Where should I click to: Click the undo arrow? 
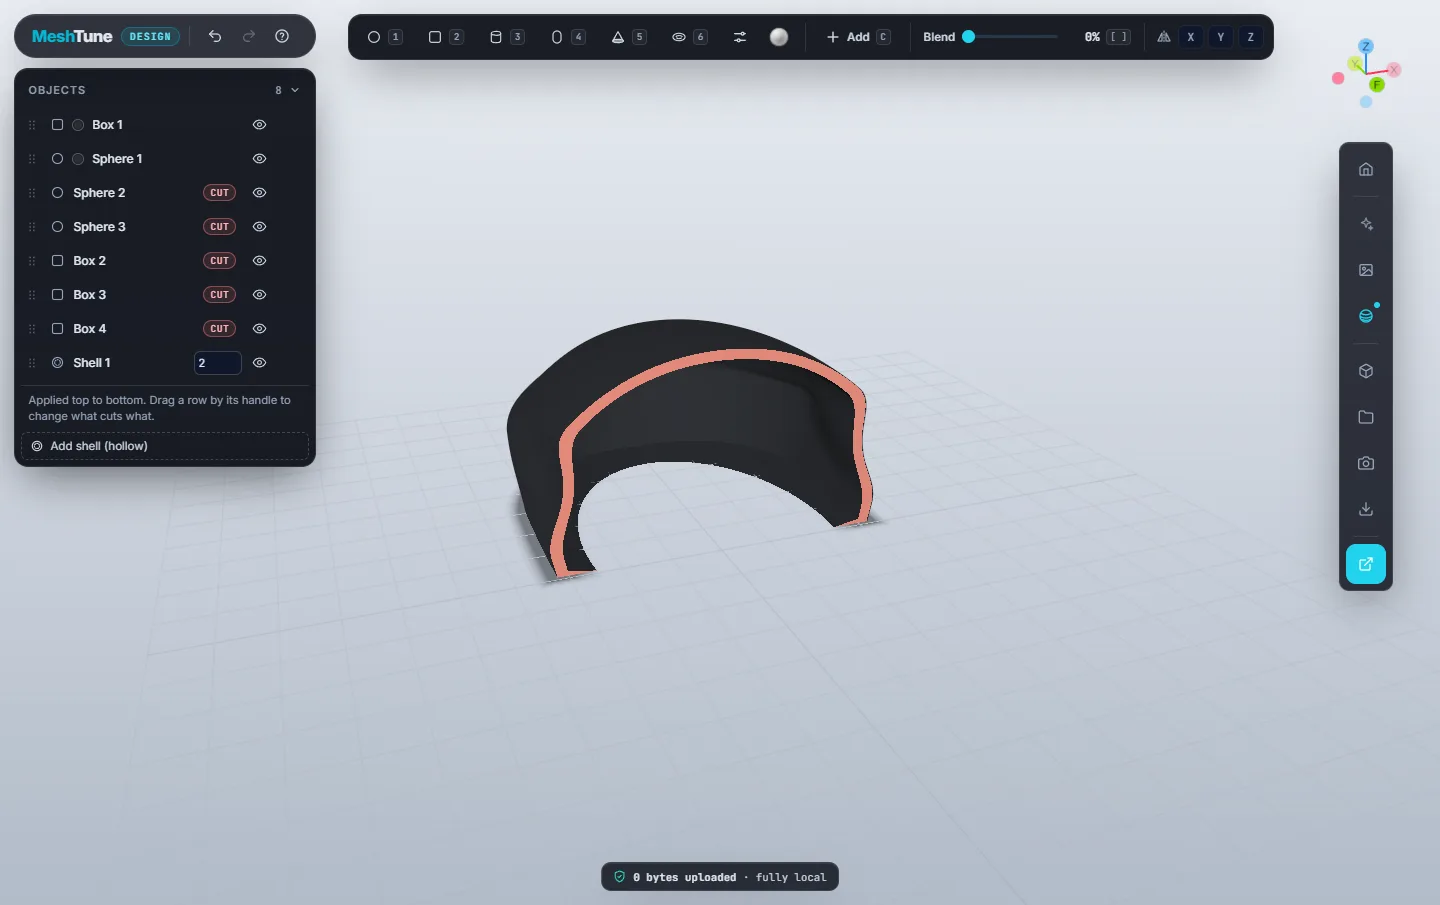click(x=215, y=36)
